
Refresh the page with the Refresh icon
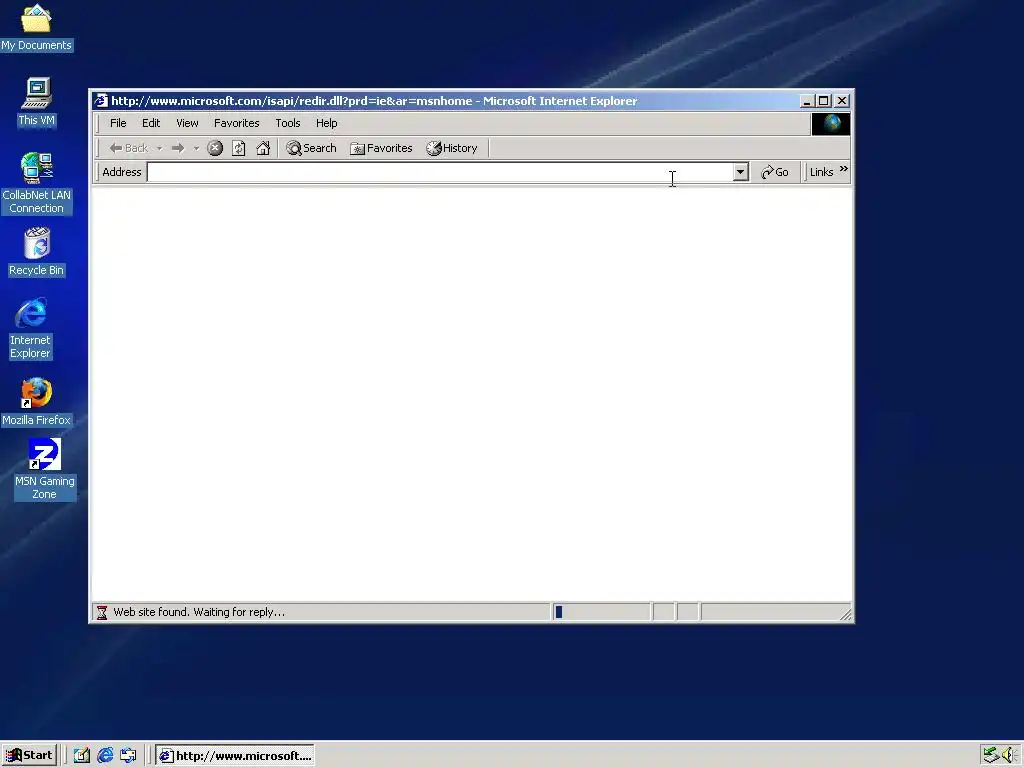click(239, 148)
